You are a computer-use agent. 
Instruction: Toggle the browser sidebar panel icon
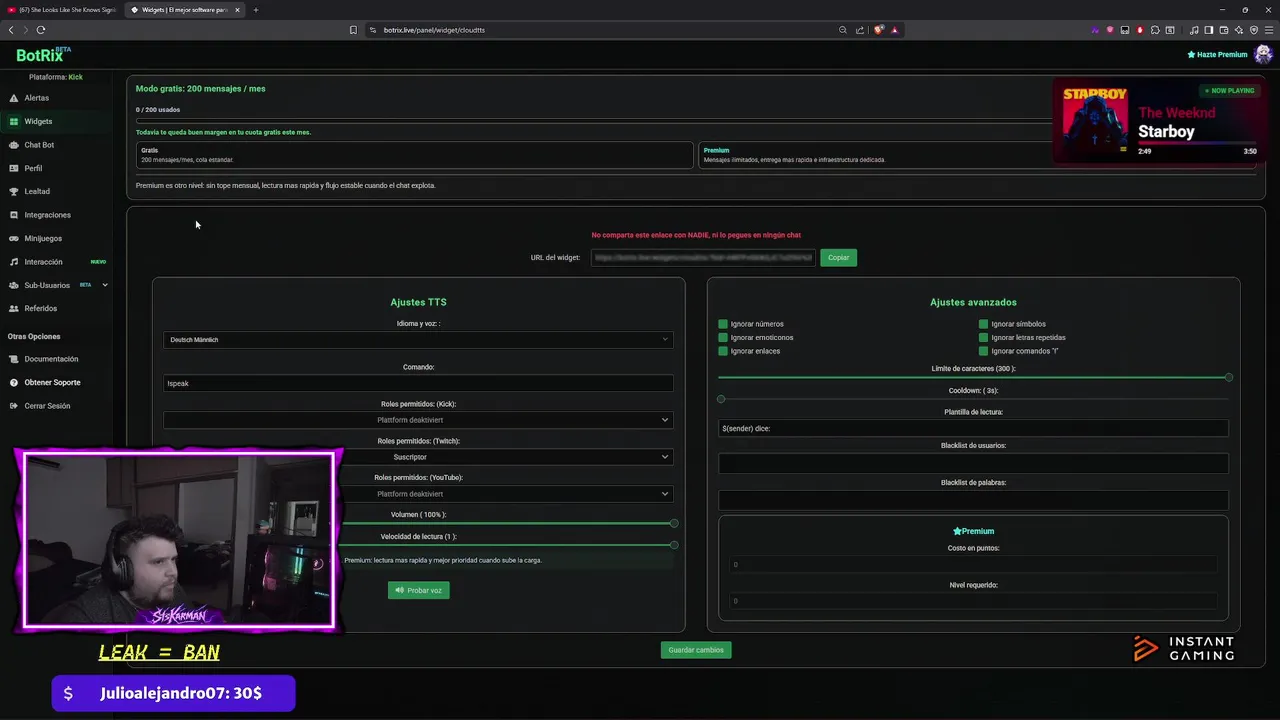[1209, 30]
